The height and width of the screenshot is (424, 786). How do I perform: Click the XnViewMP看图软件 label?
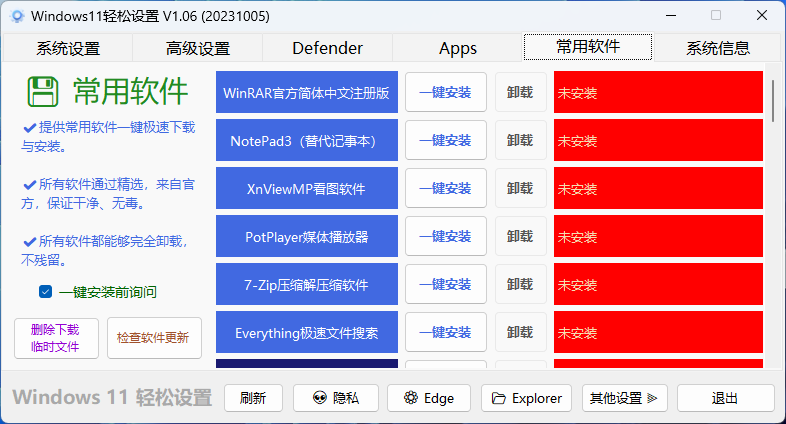(x=307, y=188)
